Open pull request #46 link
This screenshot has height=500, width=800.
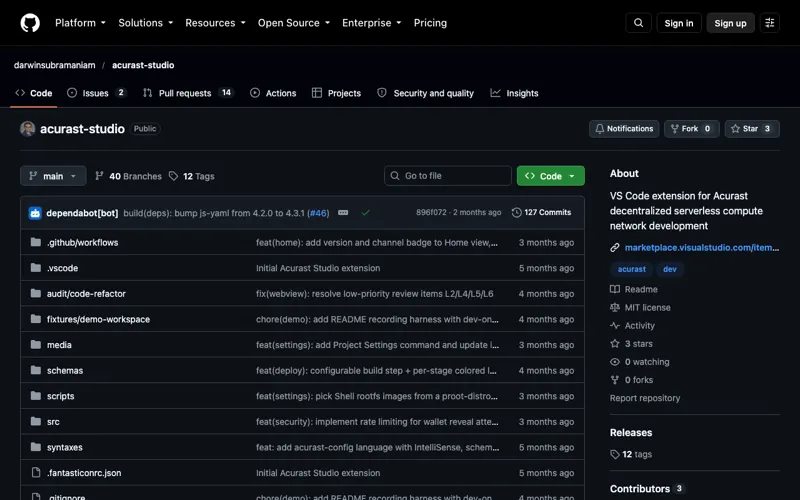[318, 213]
